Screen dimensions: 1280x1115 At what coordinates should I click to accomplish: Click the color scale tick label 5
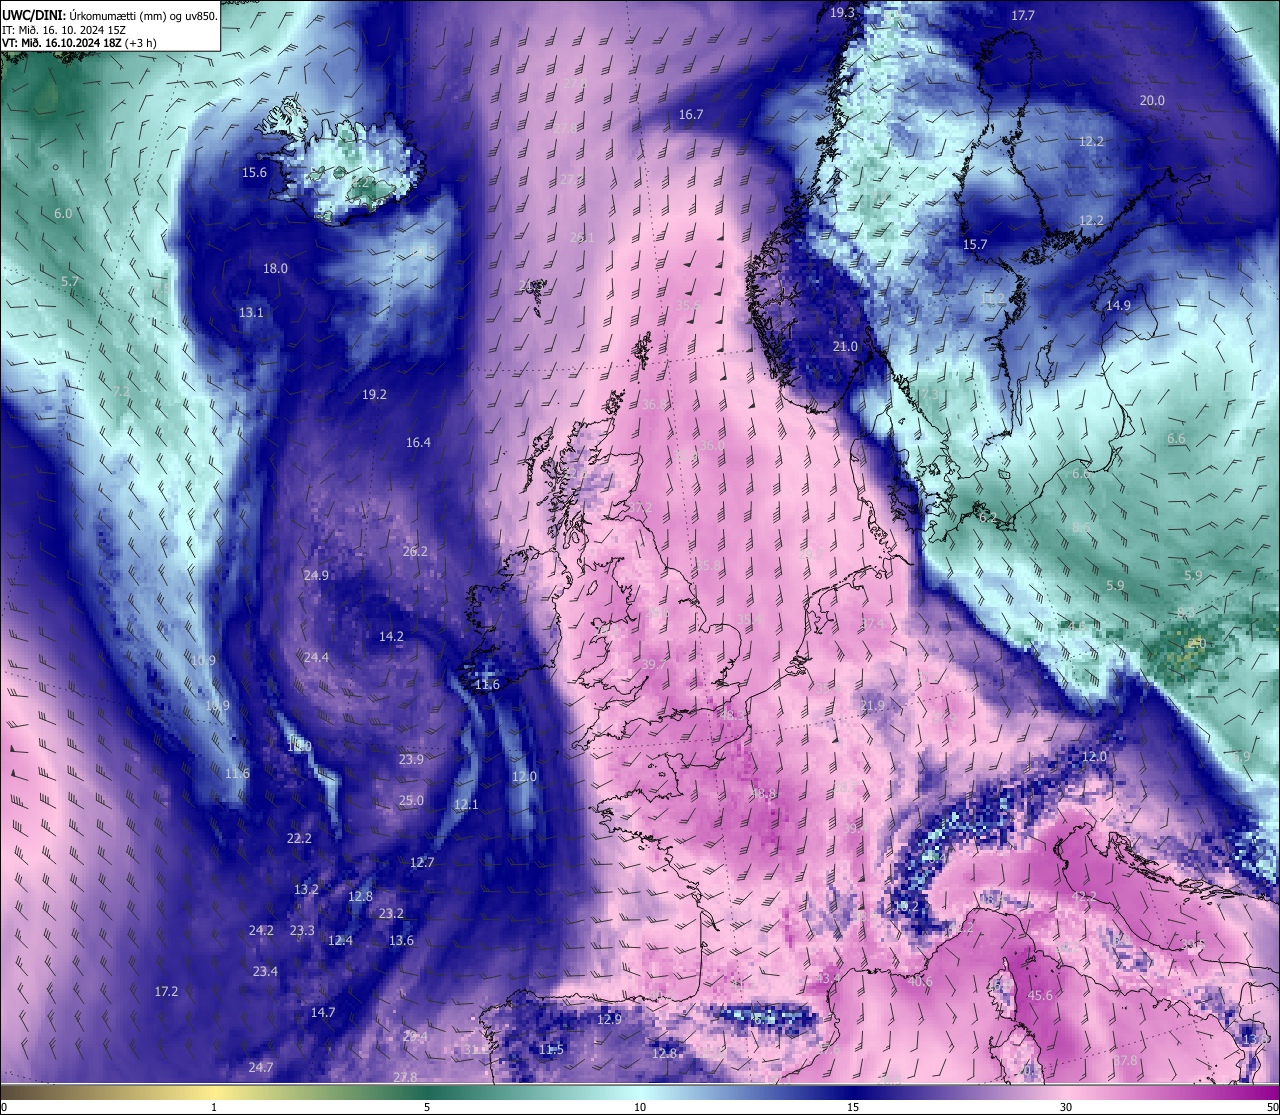click(427, 1107)
